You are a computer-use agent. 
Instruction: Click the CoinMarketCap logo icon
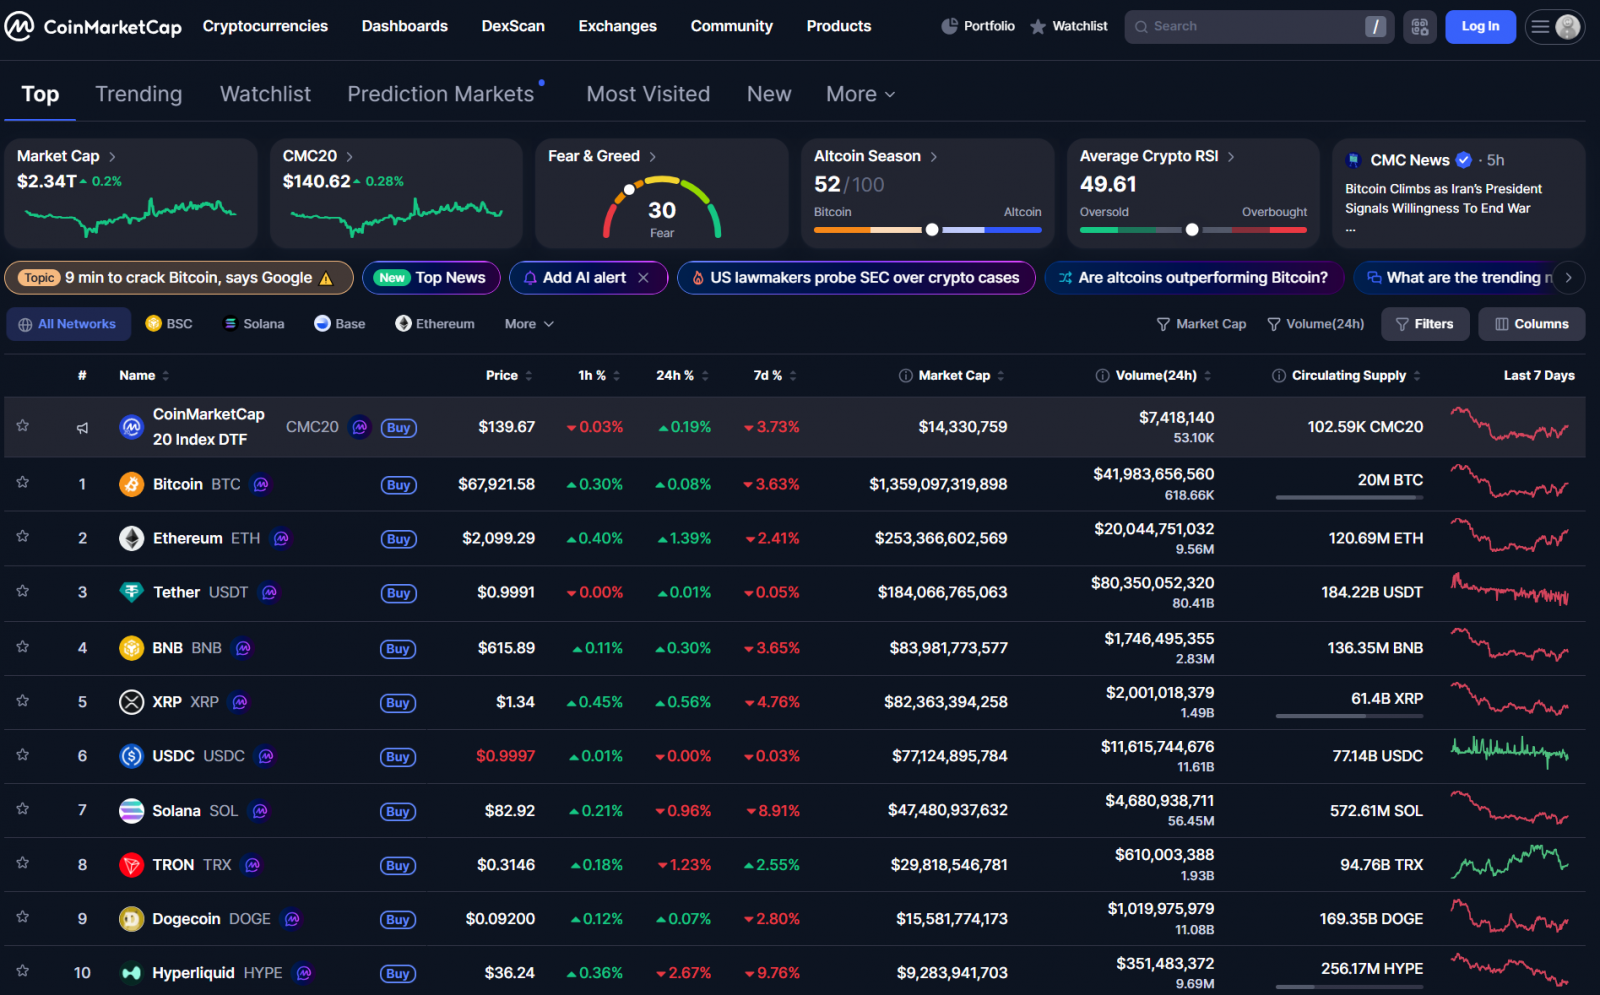19,26
